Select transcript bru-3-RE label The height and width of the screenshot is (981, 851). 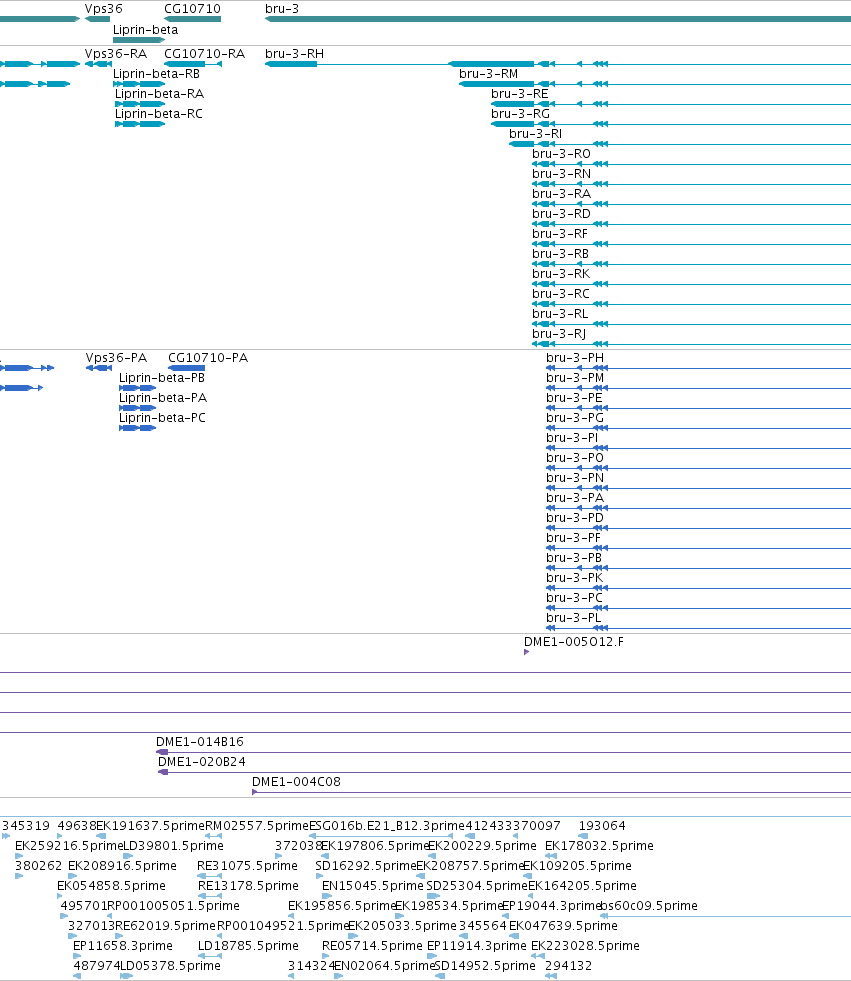pos(519,94)
